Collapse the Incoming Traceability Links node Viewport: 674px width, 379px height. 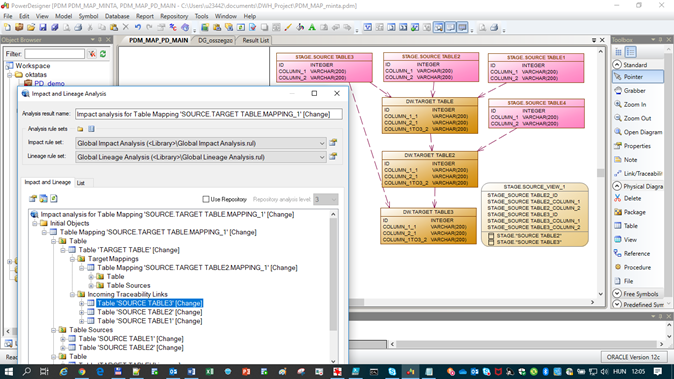(72, 294)
